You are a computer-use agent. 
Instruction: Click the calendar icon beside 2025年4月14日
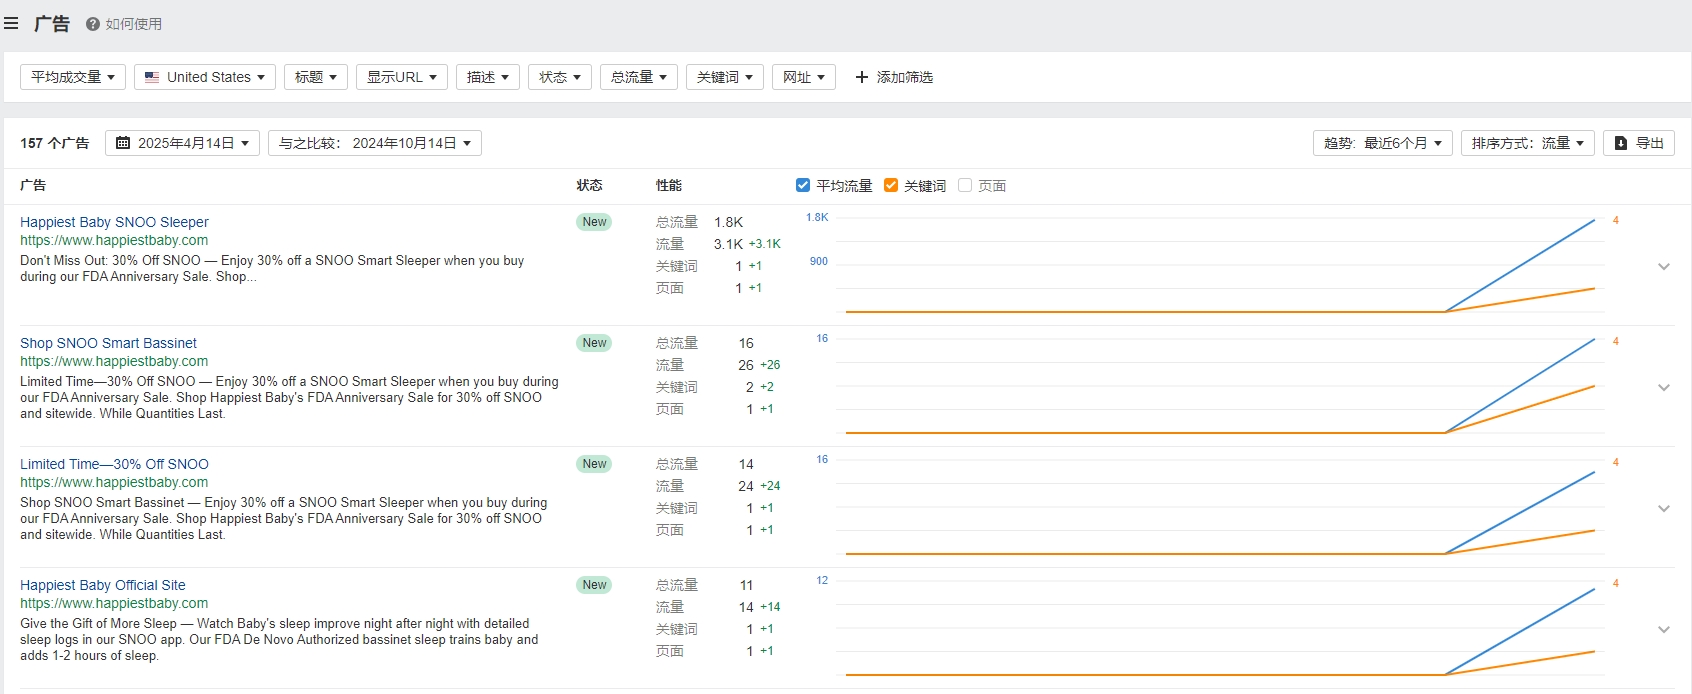click(123, 143)
